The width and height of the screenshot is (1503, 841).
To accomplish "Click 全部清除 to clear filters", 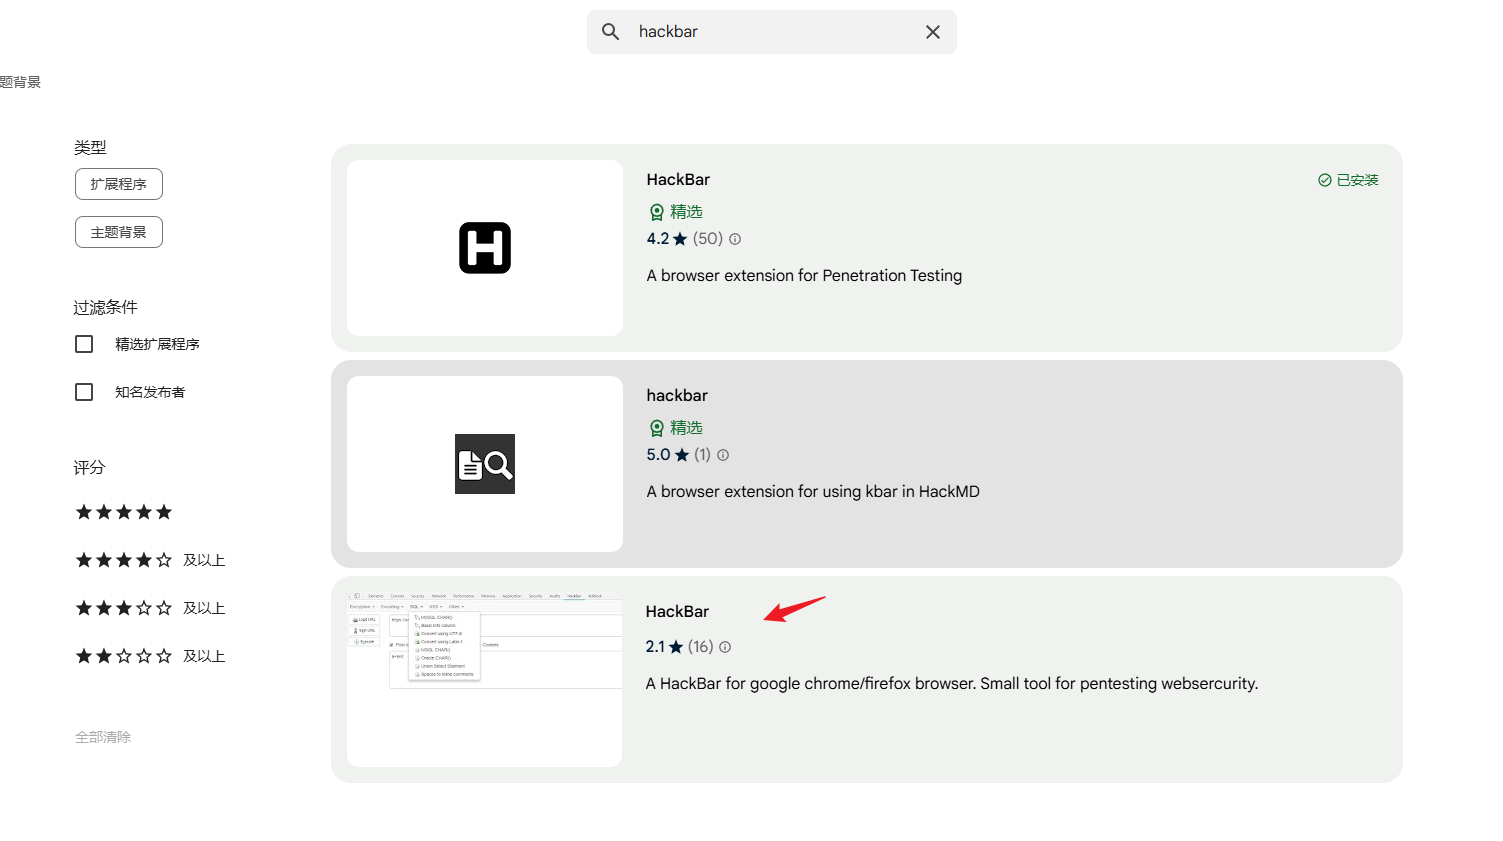I will [x=103, y=737].
